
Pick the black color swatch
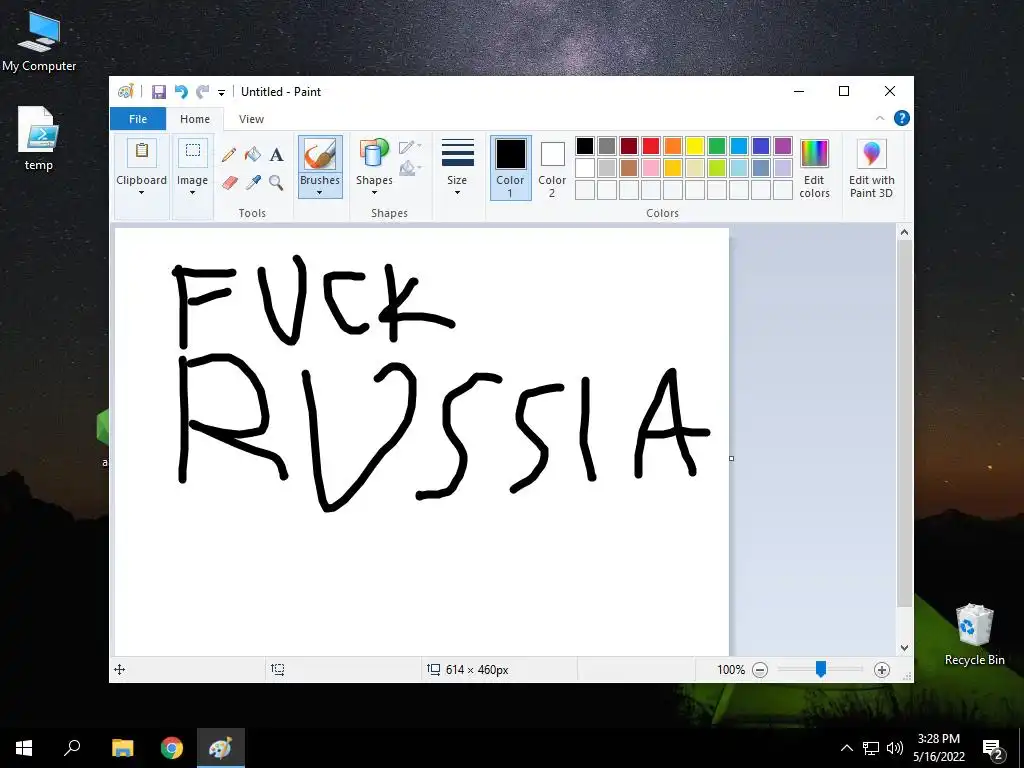click(584, 146)
